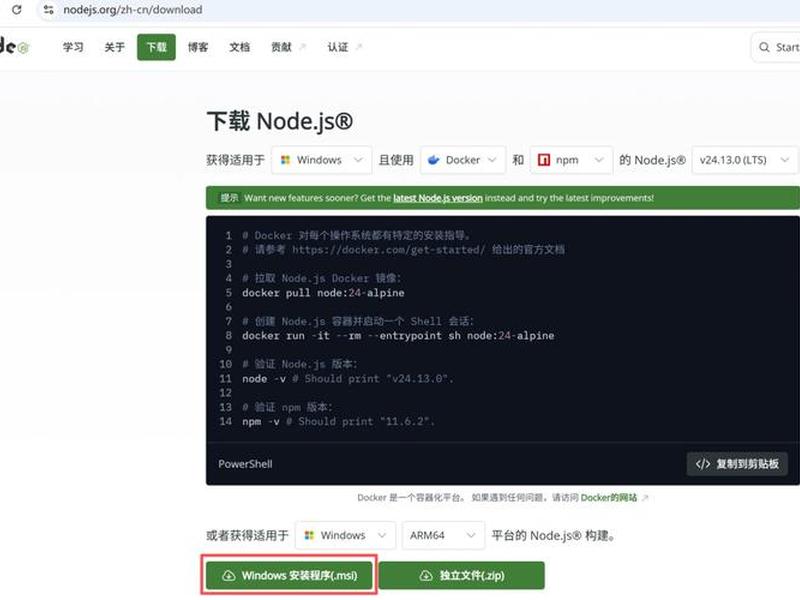The width and height of the screenshot is (800, 600).
Task: Open the 博客 navigation item
Action: pyautogui.click(x=197, y=47)
